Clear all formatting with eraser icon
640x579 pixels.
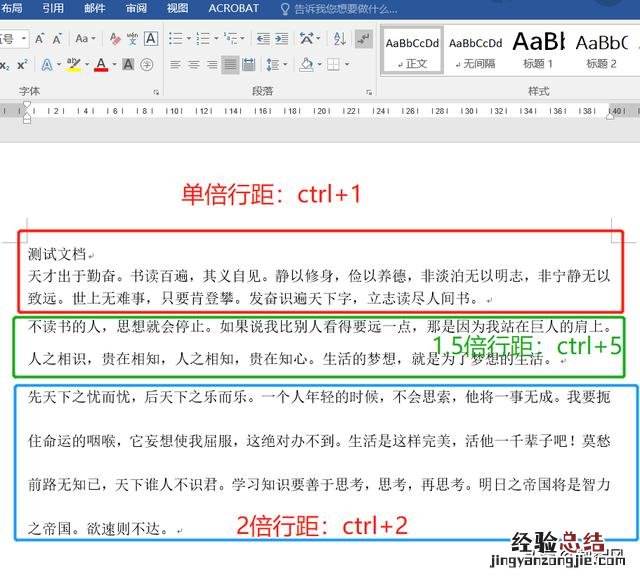115,39
